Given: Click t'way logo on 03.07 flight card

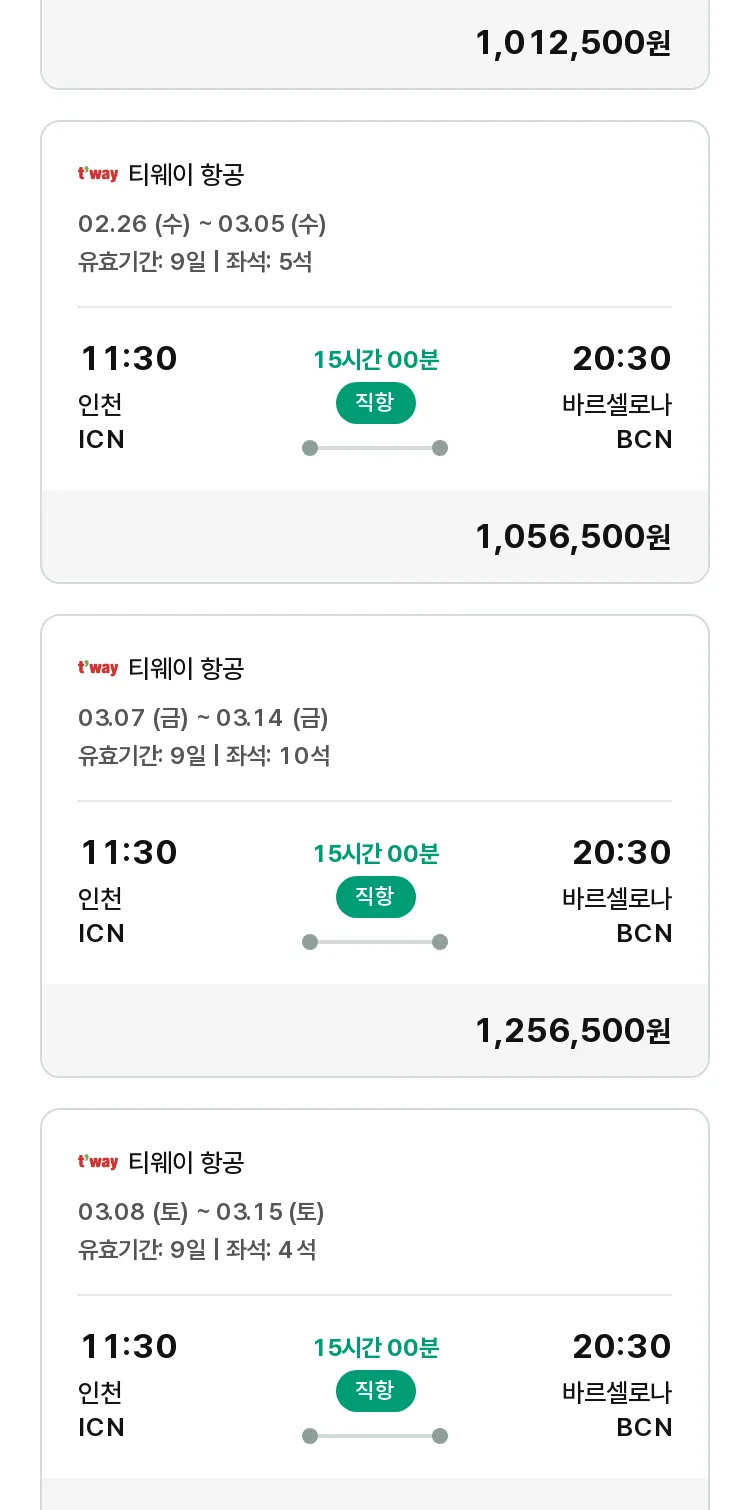Looking at the screenshot, I should [98, 668].
